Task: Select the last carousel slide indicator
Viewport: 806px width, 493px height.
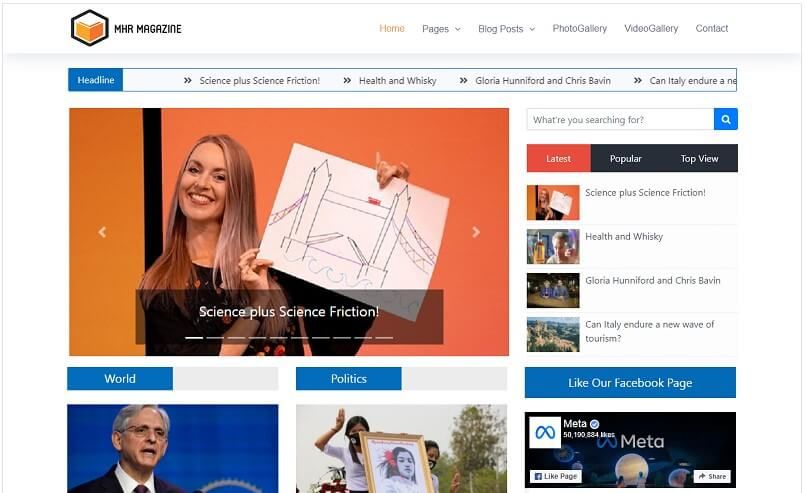Action: [384, 338]
